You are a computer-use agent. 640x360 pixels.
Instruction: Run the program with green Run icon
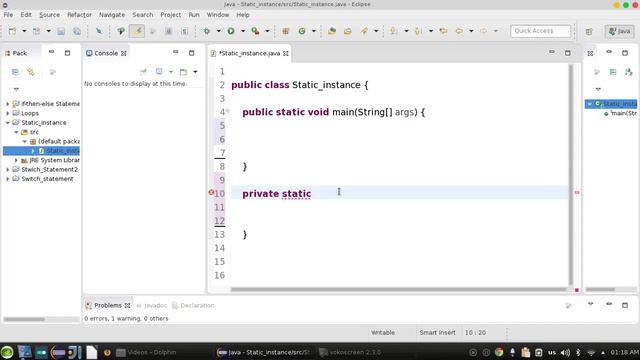tap(231, 31)
